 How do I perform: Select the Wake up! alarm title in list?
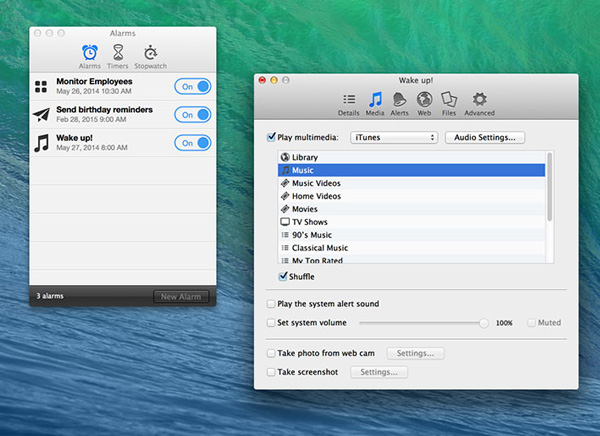[x=74, y=138]
